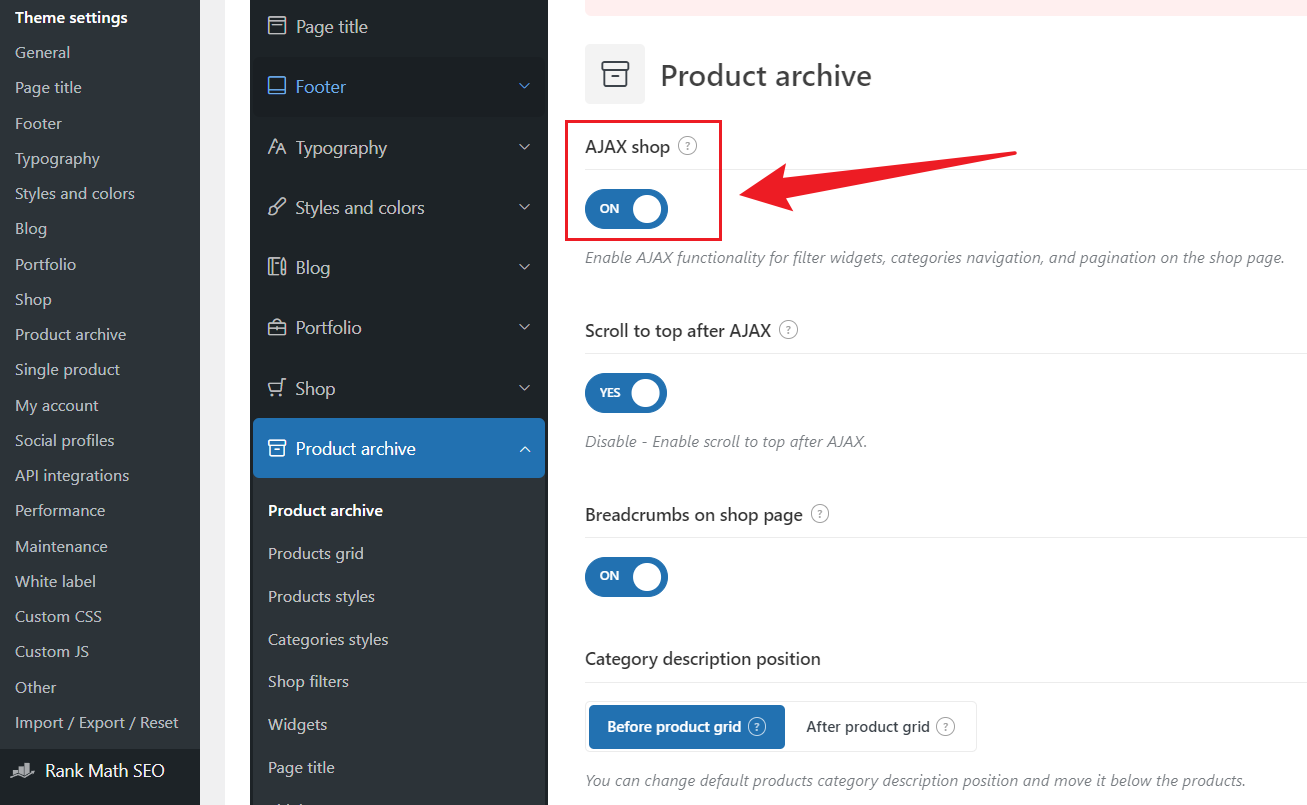Screen dimensions: 1307x805
Task: Click the Rank Math SEO icon
Action: (x=23, y=771)
